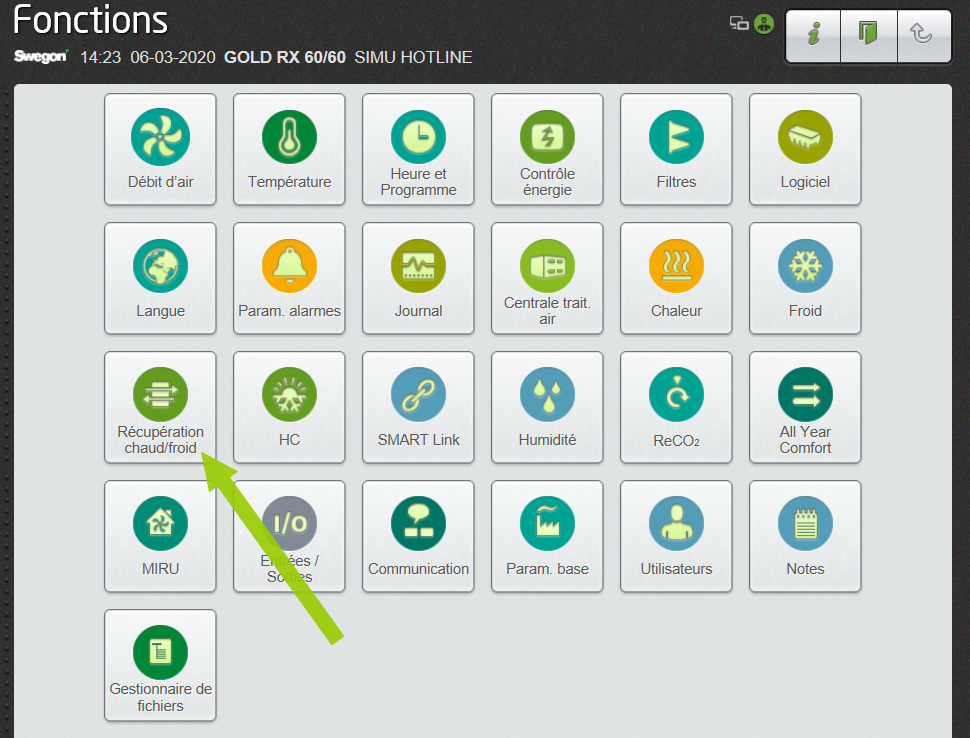Select the Température thermometer tile
Image resolution: width=970 pixels, height=738 pixels.
[289, 149]
